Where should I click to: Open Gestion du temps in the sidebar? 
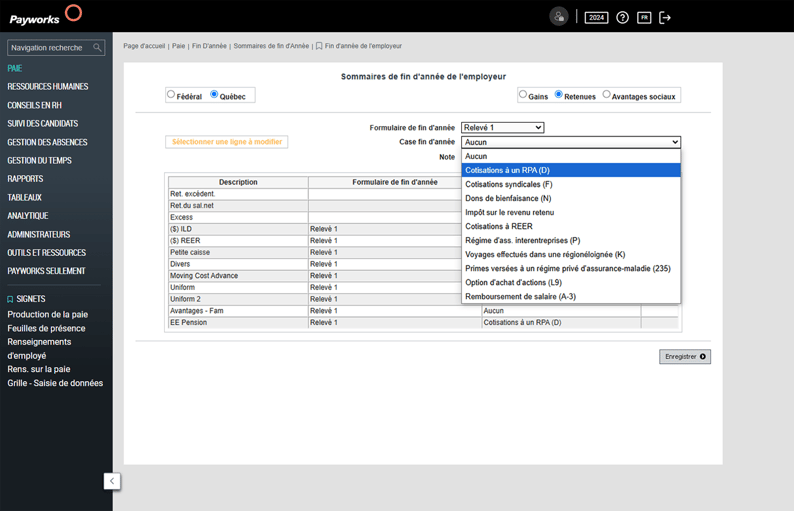(x=39, y=161)
